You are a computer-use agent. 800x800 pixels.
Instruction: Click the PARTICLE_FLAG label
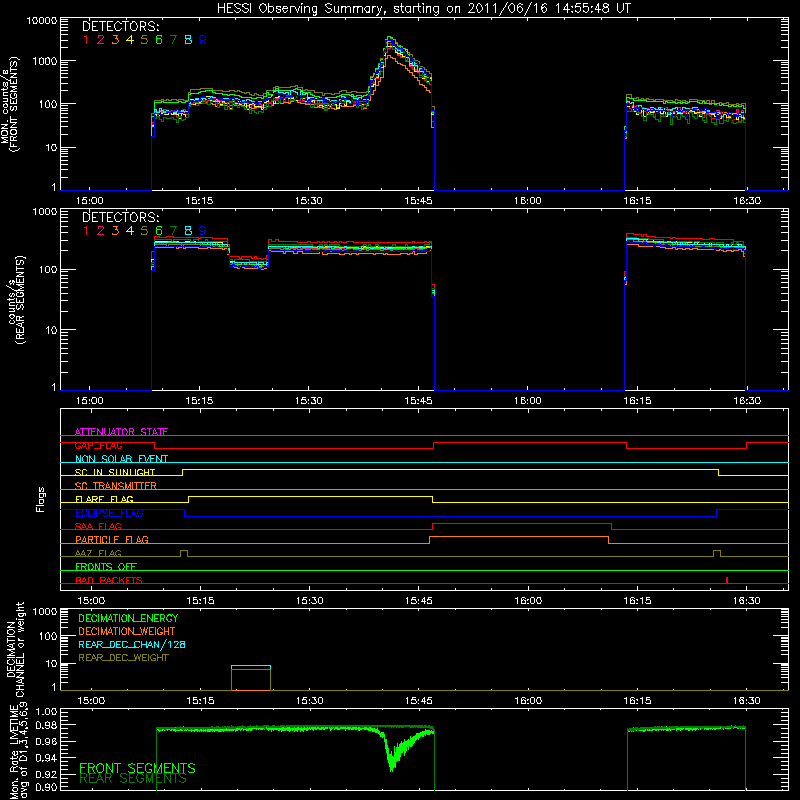click(x=112, y=540)
